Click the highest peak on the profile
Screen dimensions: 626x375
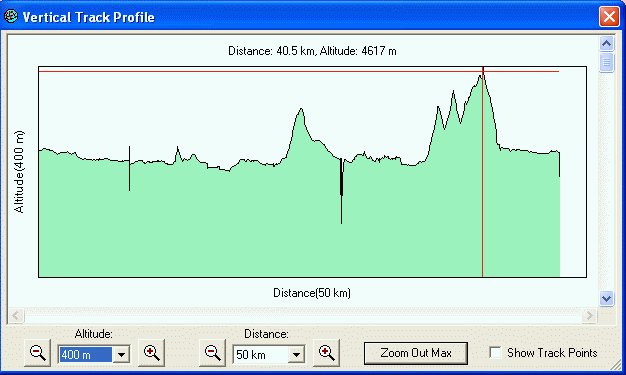point(482,74)
